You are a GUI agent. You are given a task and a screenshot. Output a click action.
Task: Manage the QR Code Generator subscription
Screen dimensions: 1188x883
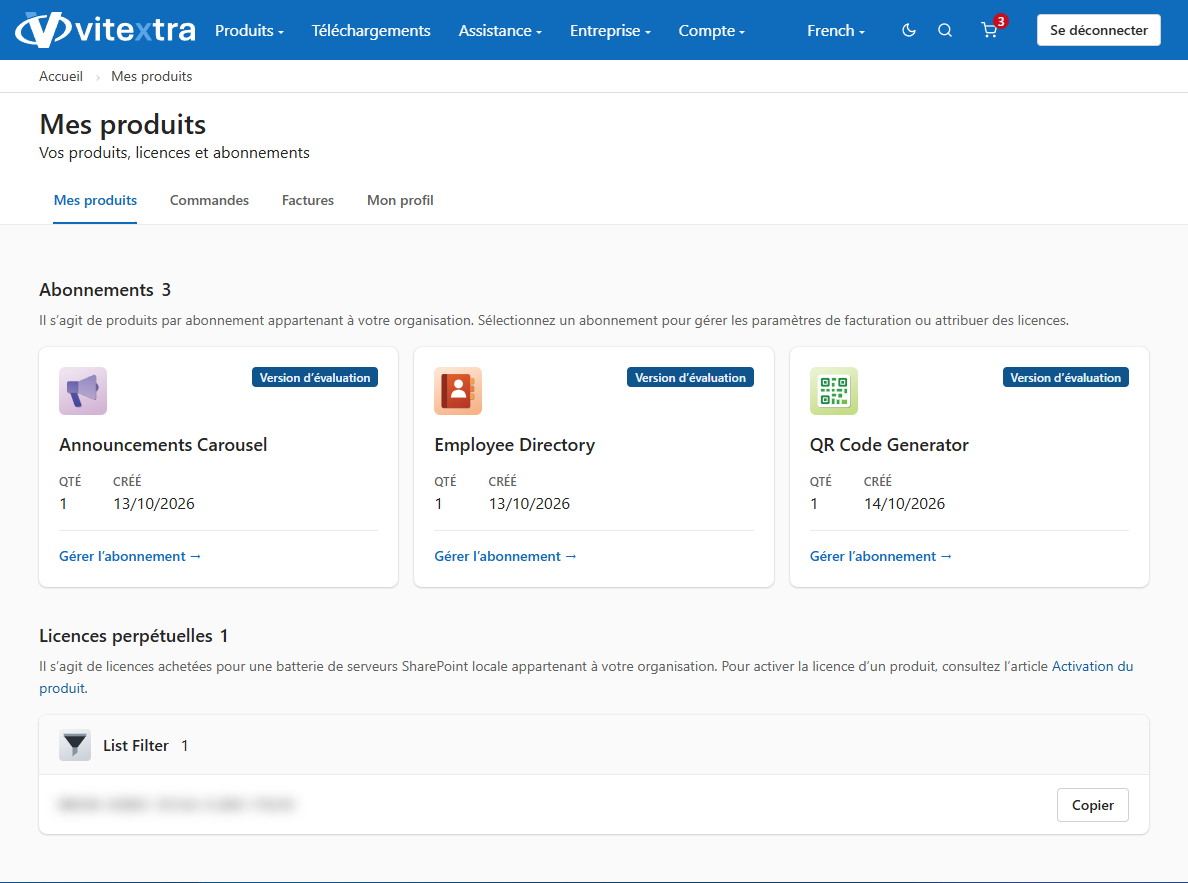click(x=880, y=556)
